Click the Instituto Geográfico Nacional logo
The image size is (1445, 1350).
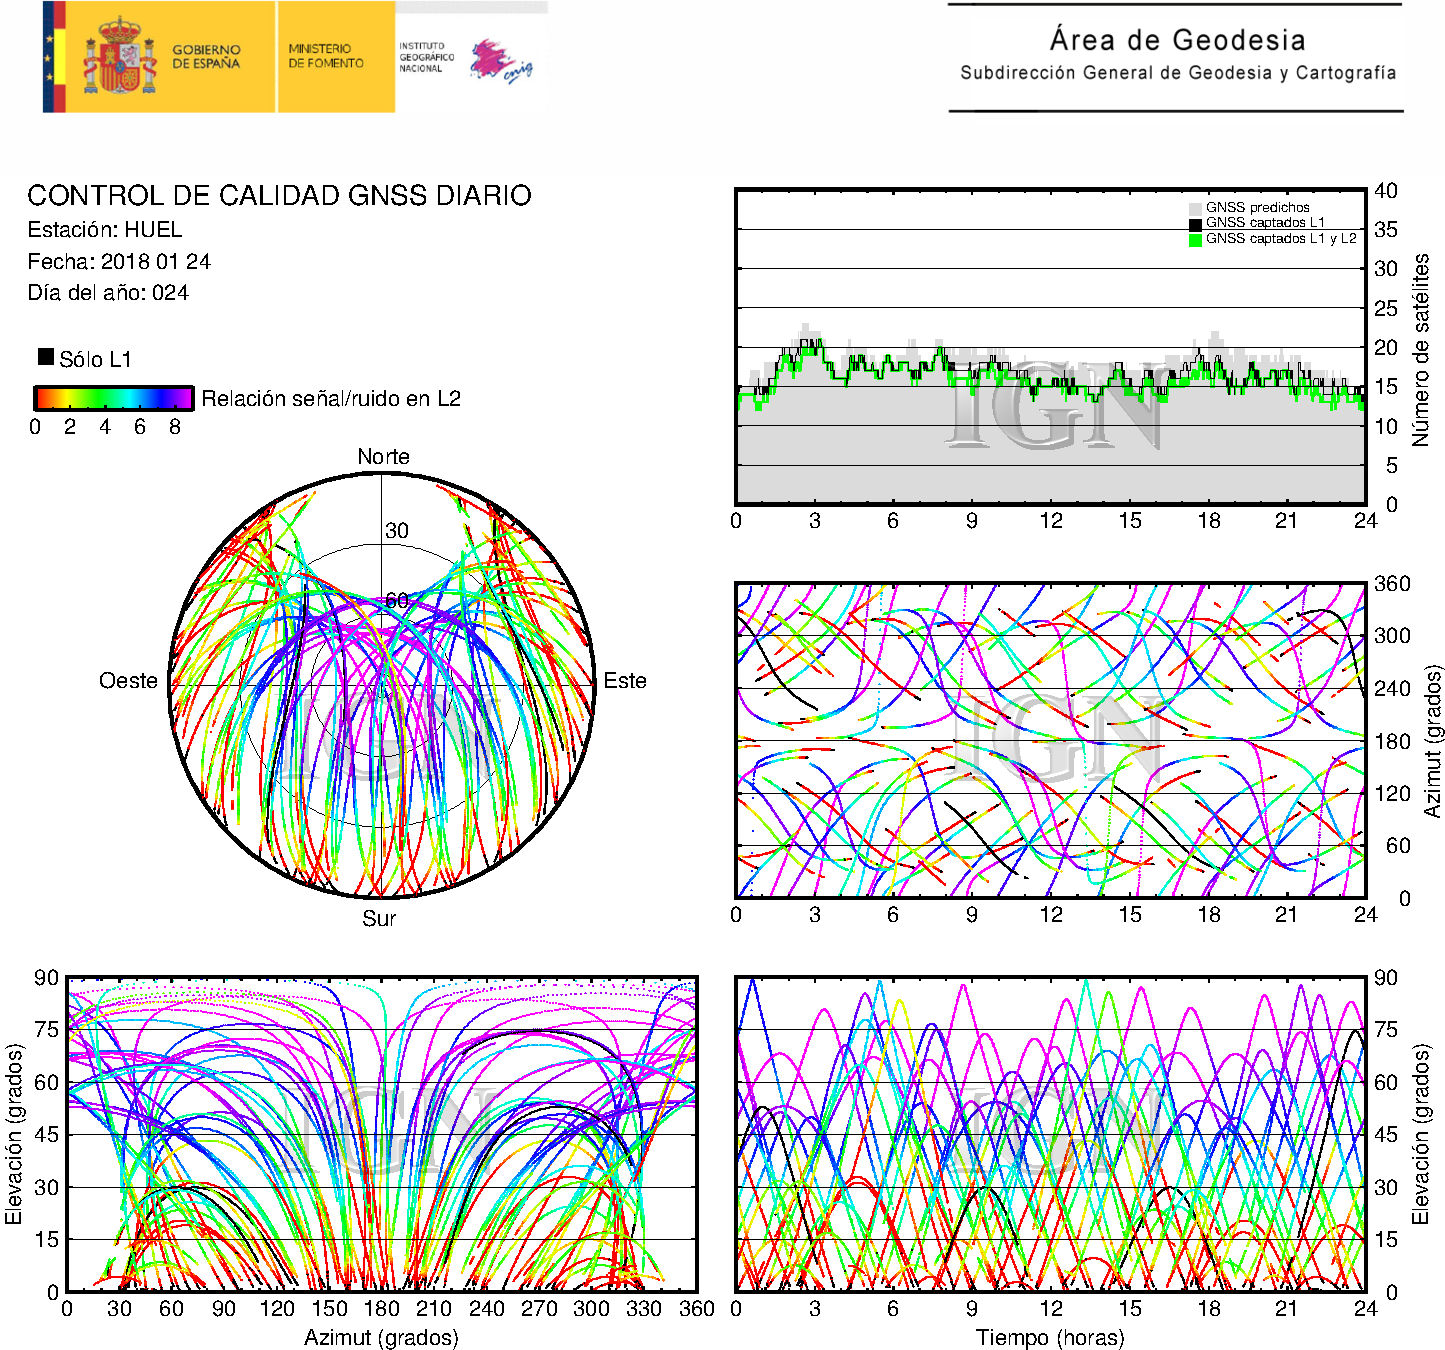(x=426, y=57)
